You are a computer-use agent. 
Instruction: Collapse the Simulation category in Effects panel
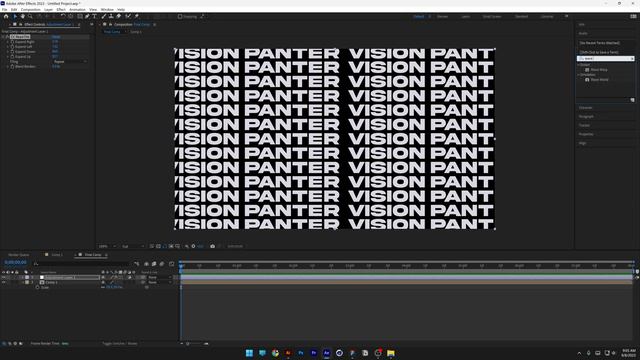click(579, 75)
